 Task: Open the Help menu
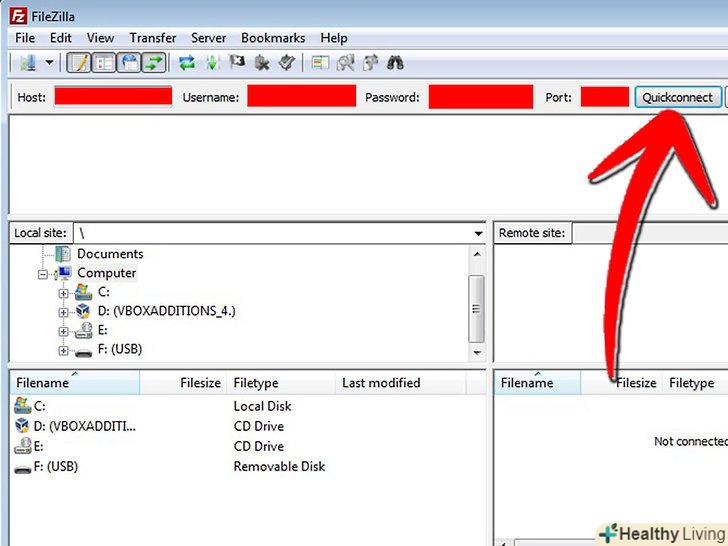[x=334, y=38]
